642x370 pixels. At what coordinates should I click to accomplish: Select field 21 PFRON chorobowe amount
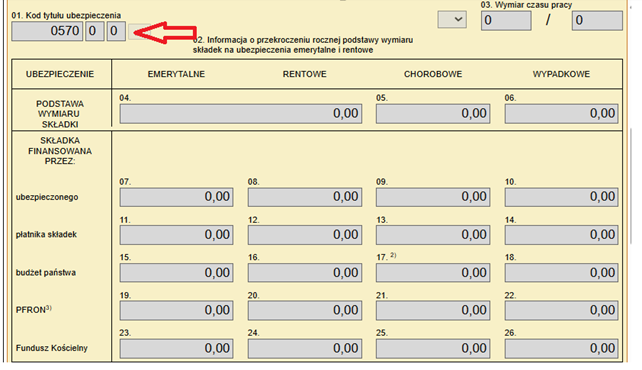(433, 311)
